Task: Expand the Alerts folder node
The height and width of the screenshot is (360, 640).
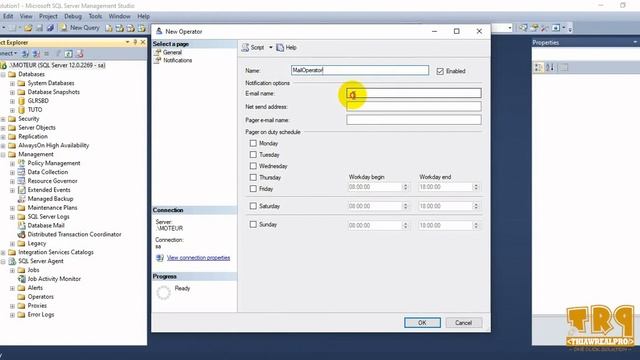Action: [12, 288]
